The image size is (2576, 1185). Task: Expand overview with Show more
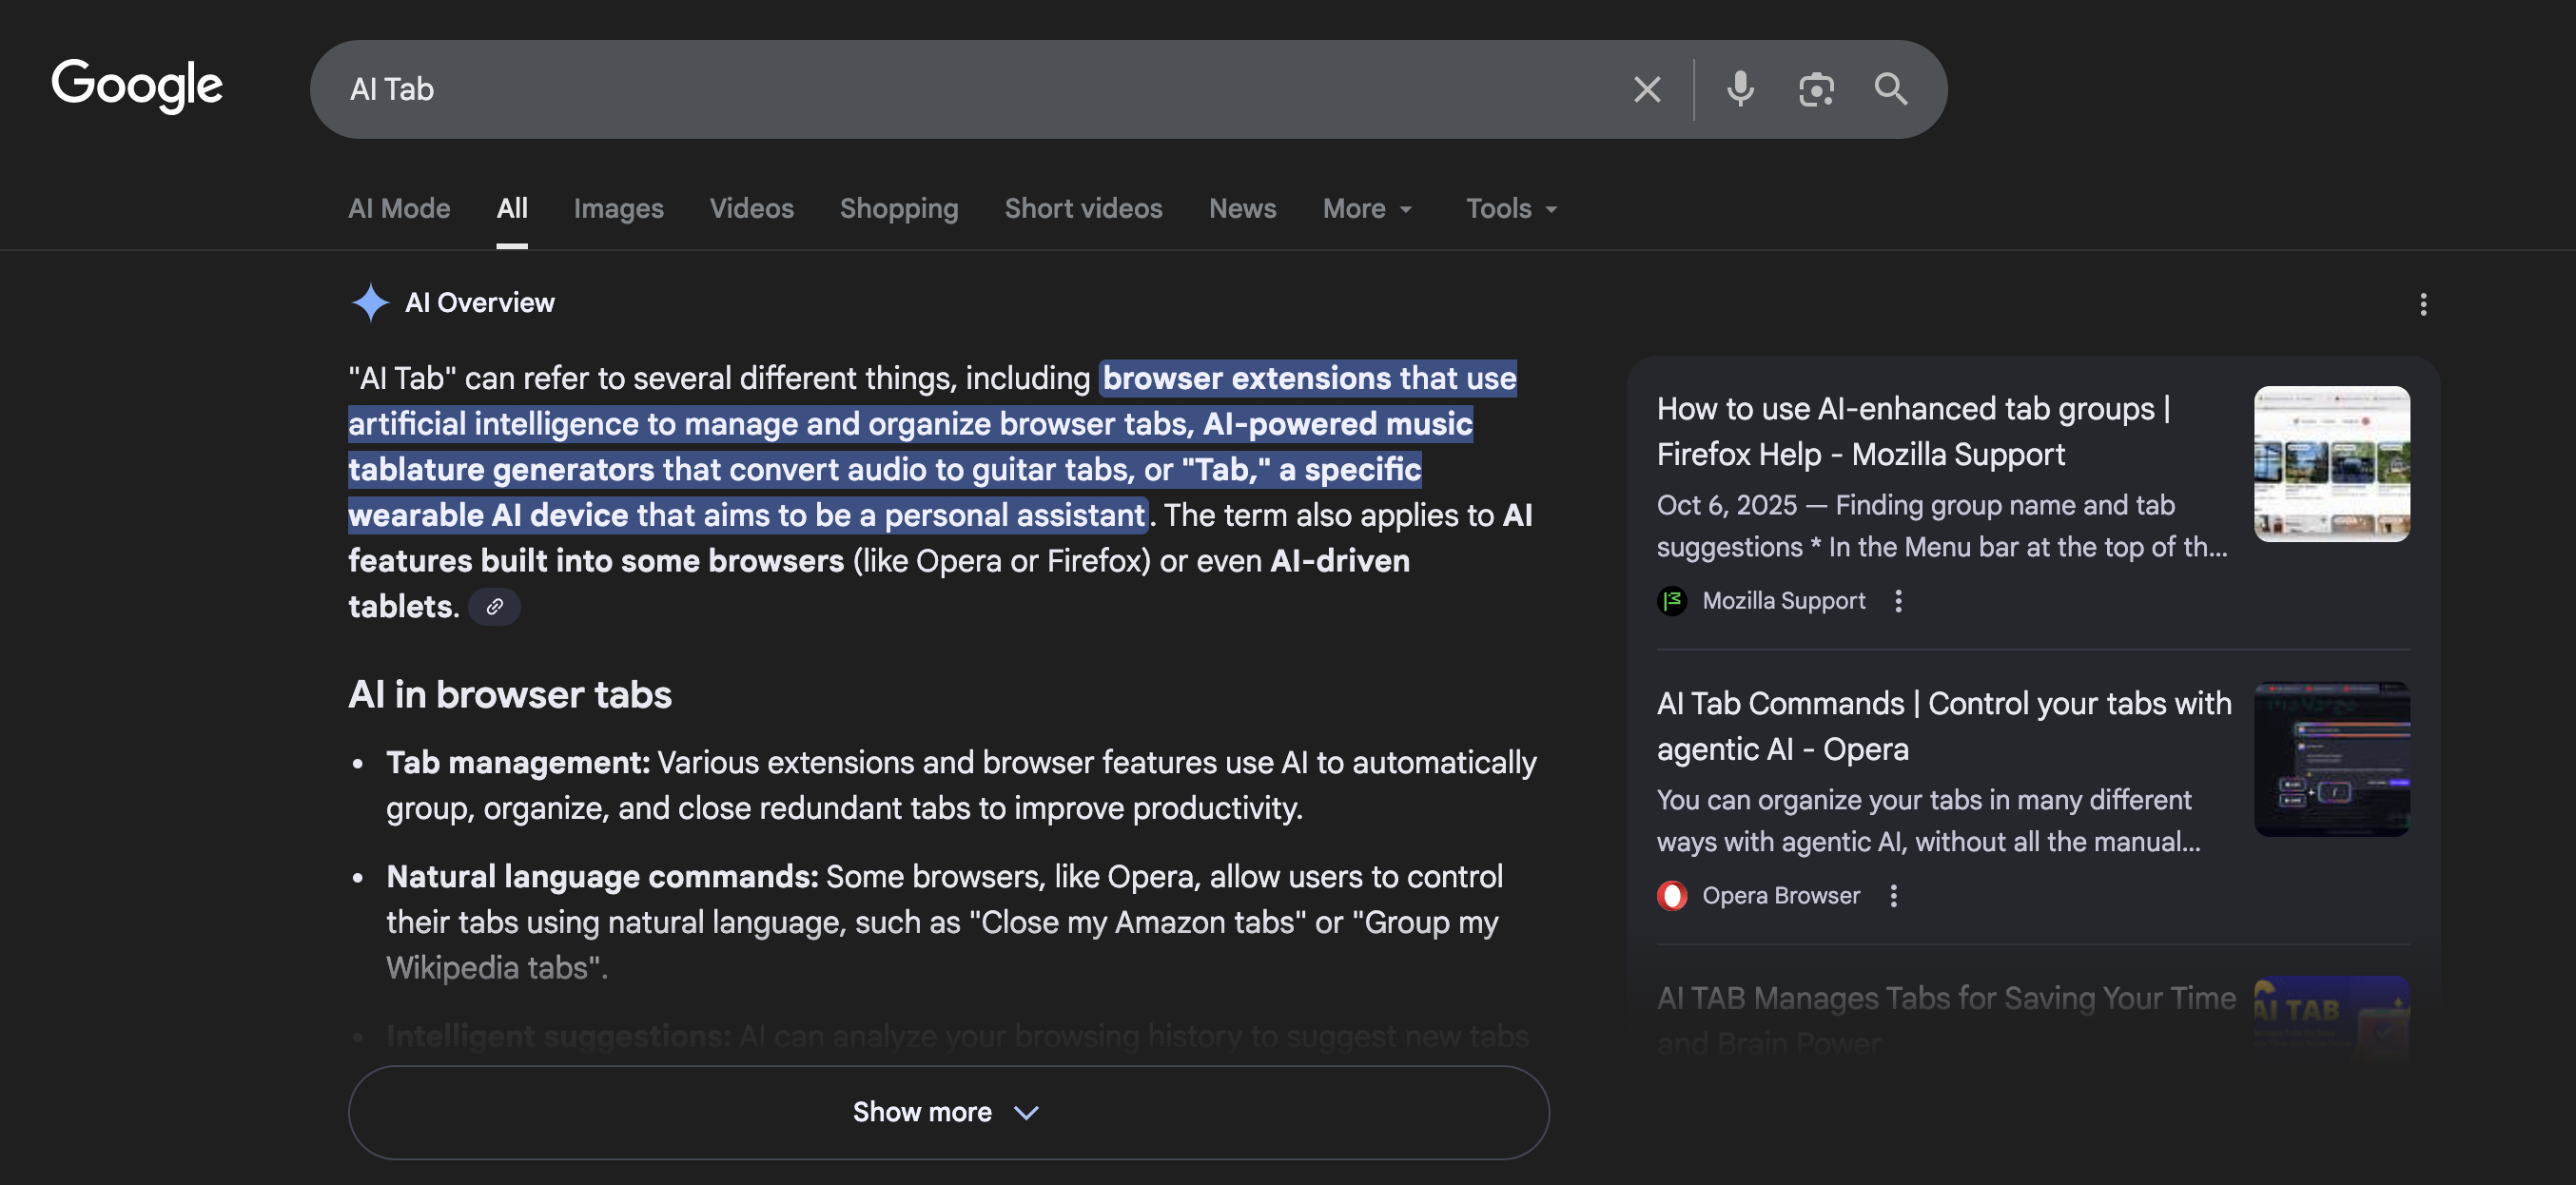coord(948,1112)
